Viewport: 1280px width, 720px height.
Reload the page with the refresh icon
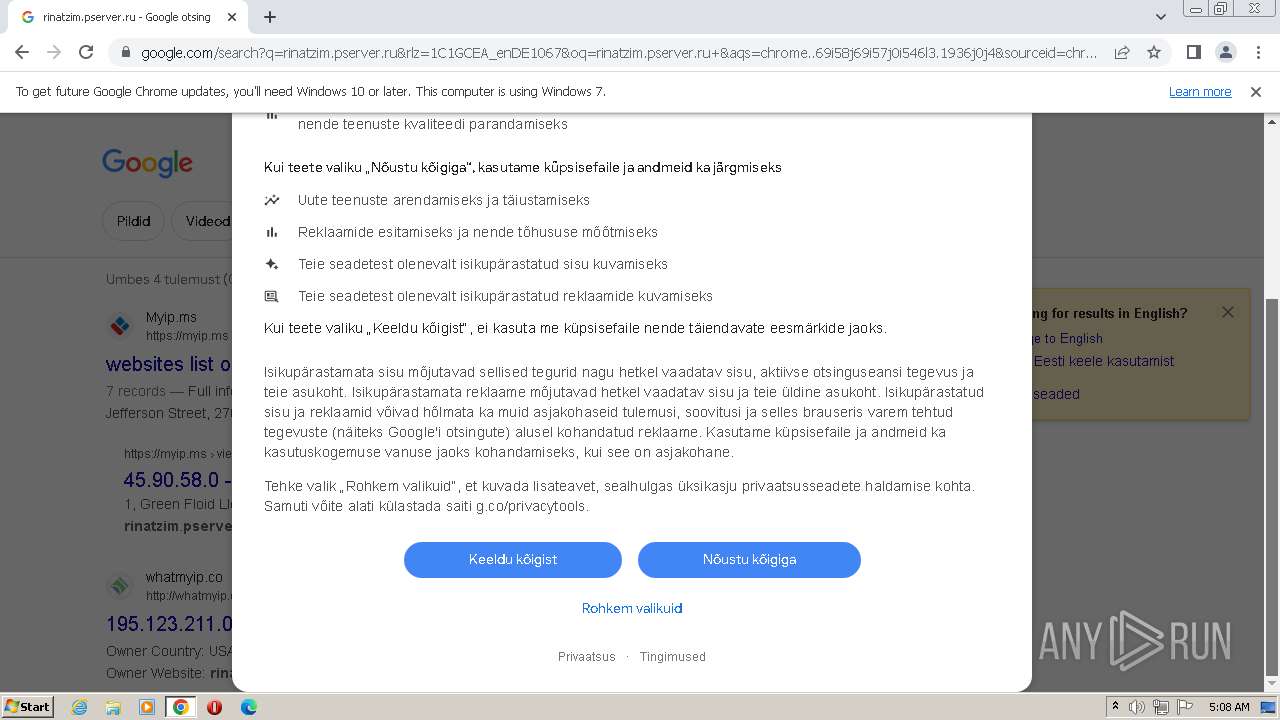coord(86,52)
